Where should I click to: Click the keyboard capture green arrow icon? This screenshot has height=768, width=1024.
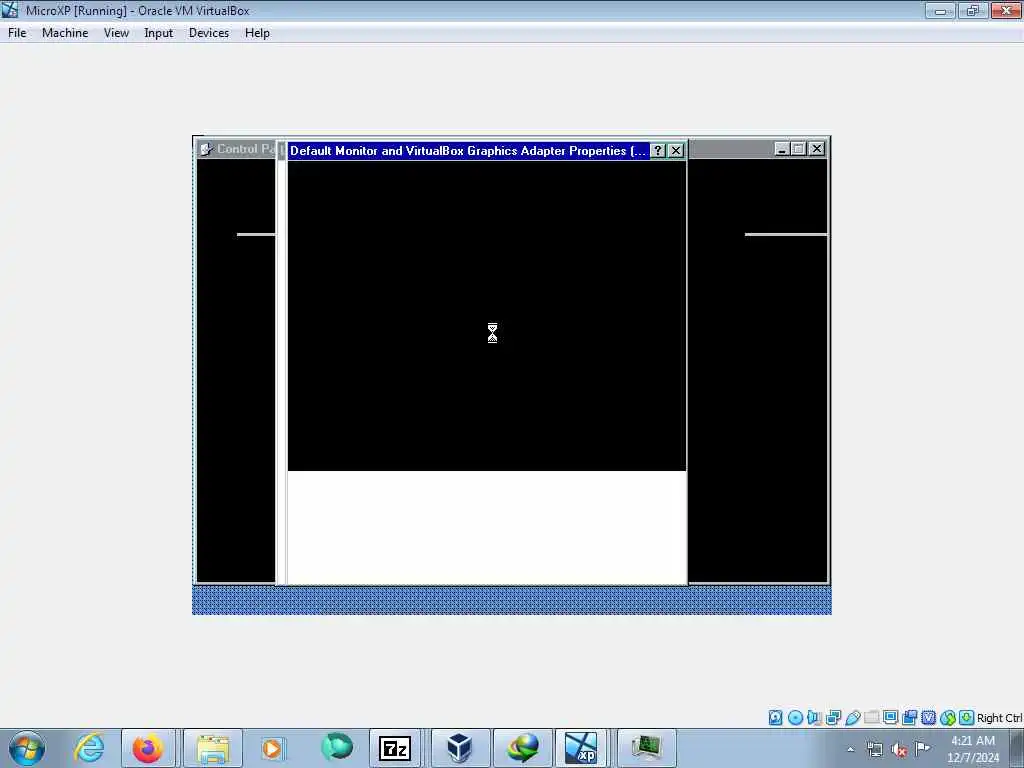[967, 718]
